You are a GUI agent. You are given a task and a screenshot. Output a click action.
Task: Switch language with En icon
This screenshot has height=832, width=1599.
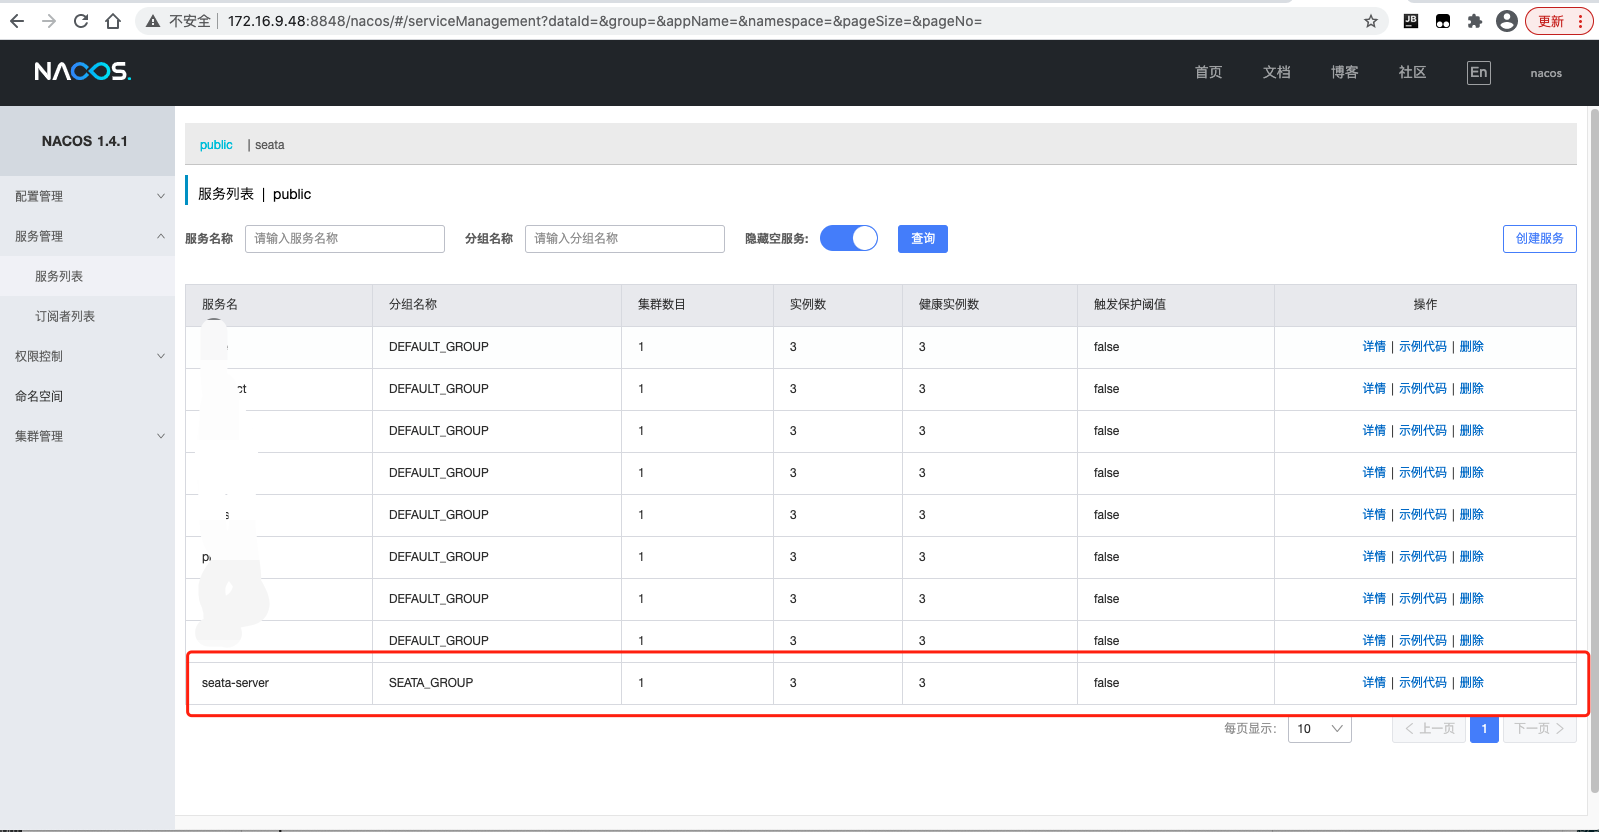tap(1479, 73)
